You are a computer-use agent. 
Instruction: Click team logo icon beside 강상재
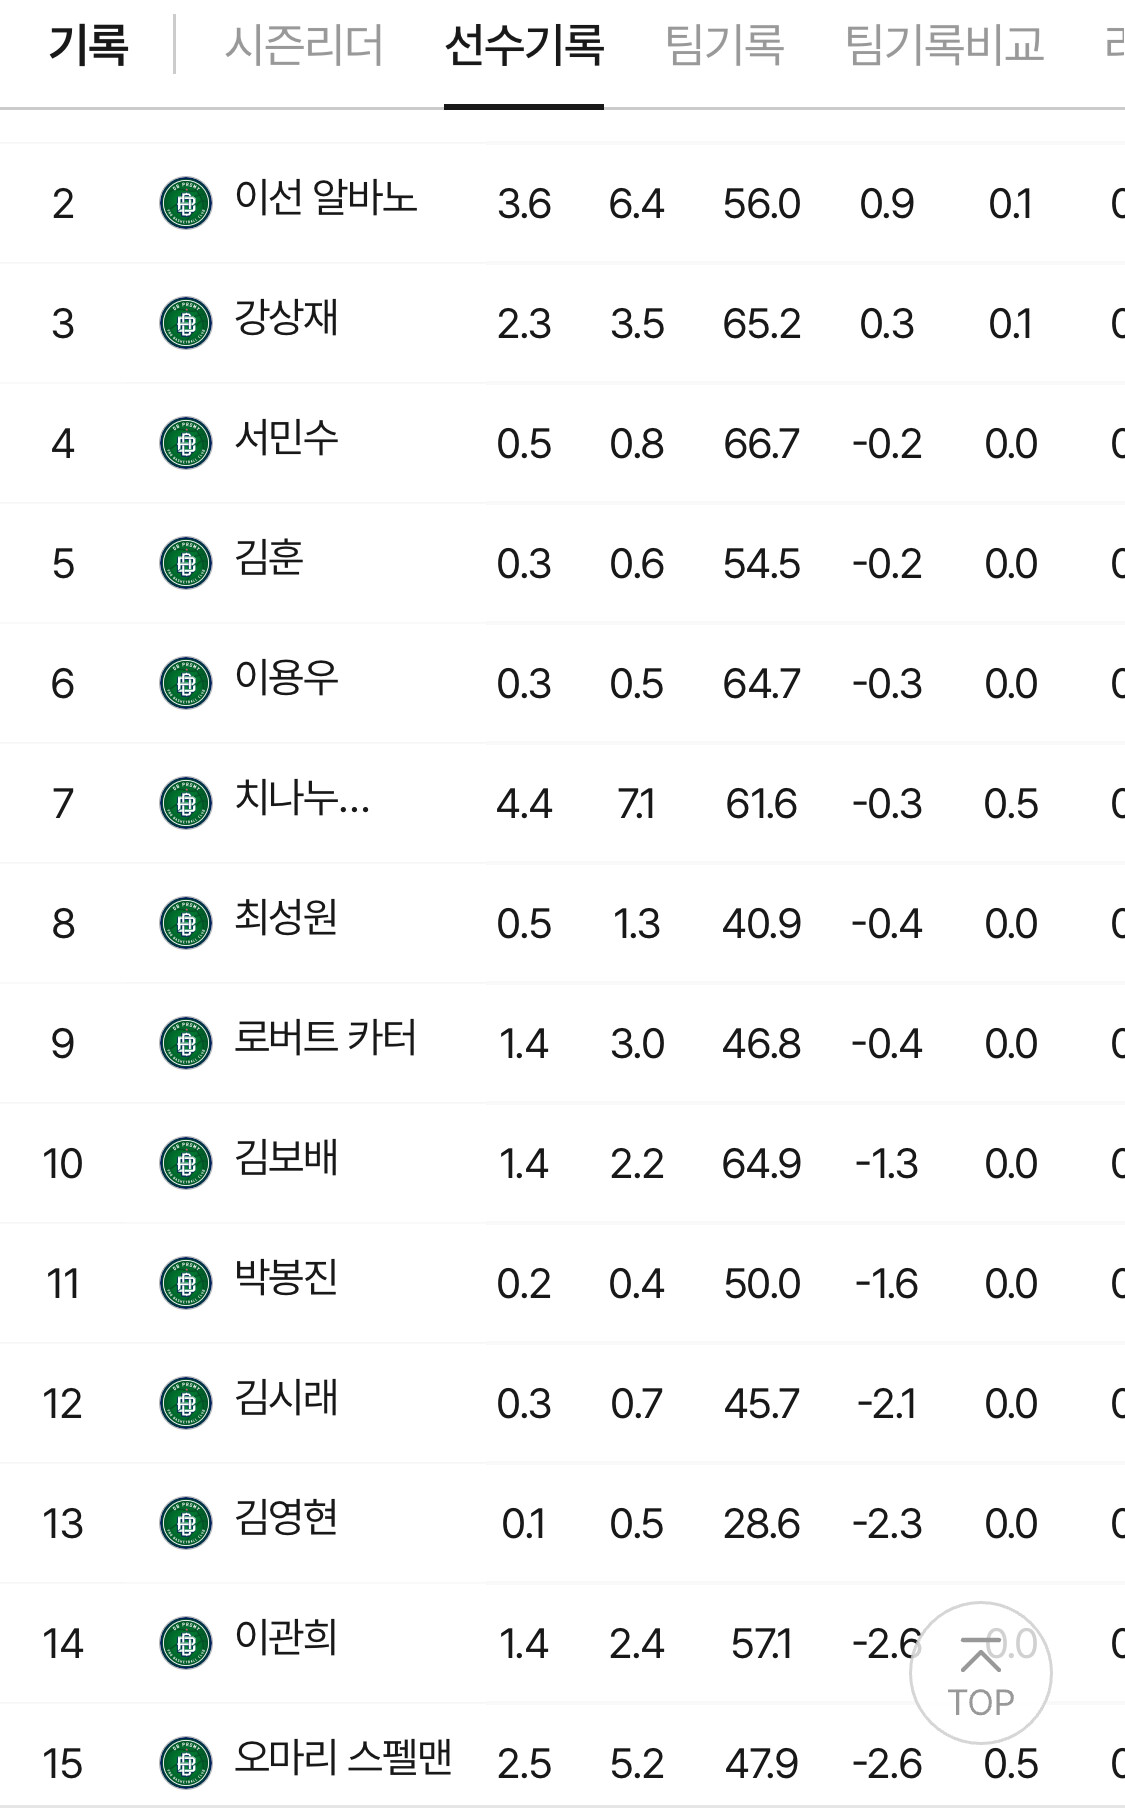click(186, 323)
